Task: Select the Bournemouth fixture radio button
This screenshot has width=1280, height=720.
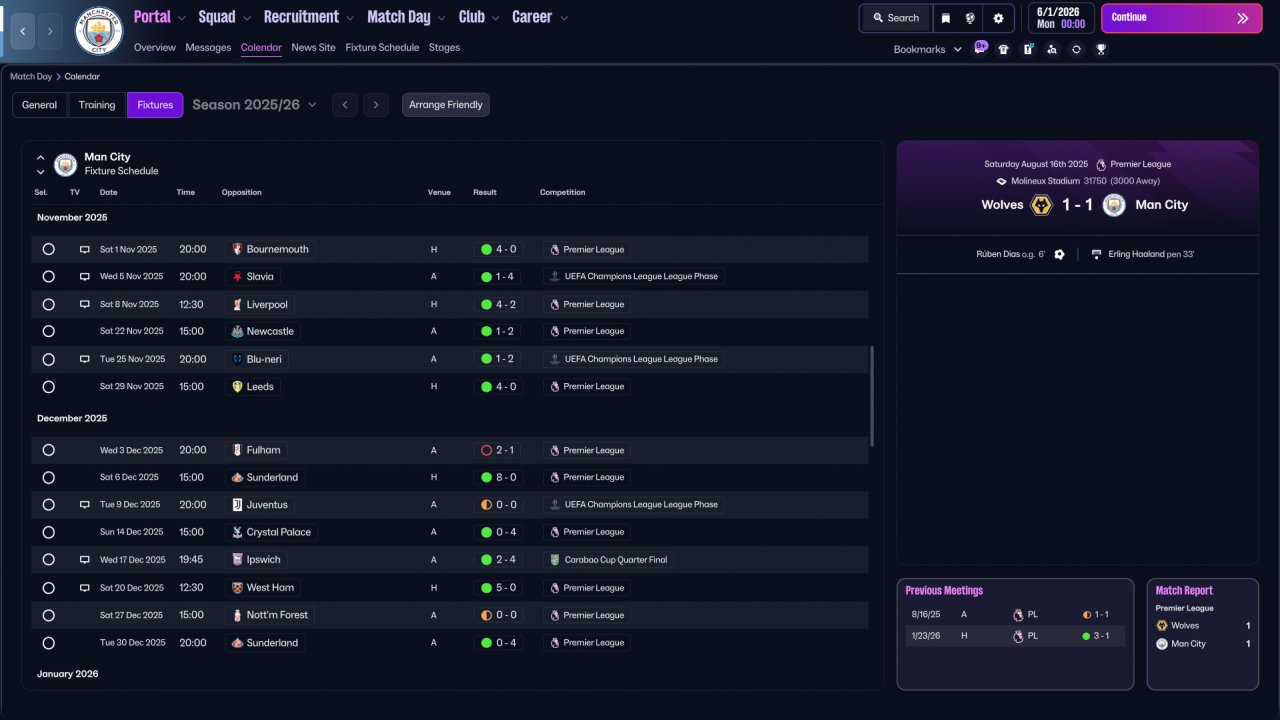Action: point(48,249)
